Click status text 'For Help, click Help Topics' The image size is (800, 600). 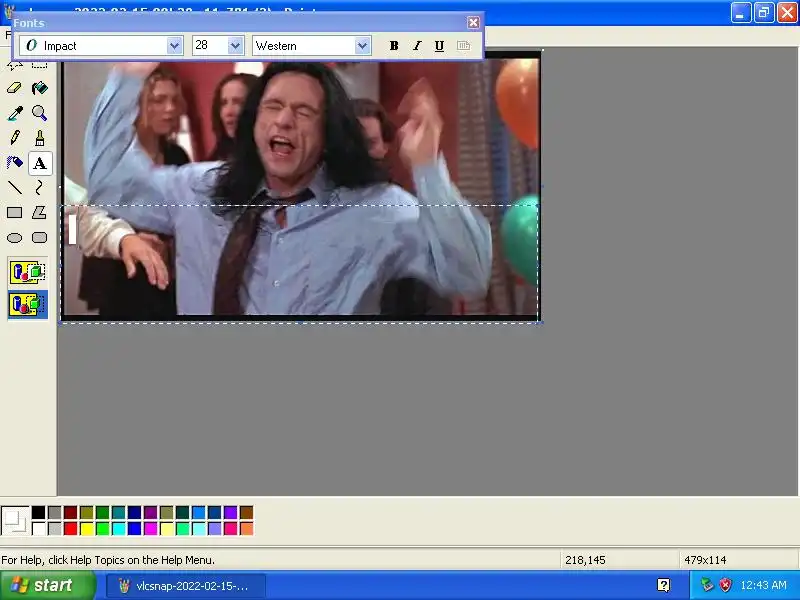click(108, 560)
